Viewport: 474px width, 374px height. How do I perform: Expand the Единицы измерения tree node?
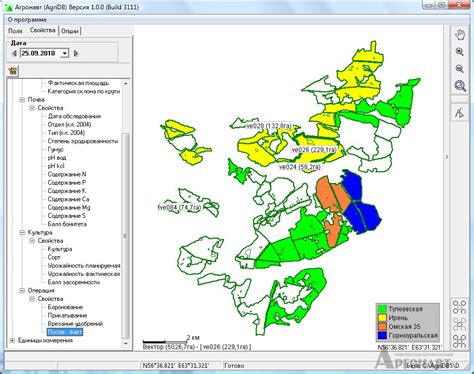coord(12,340)
